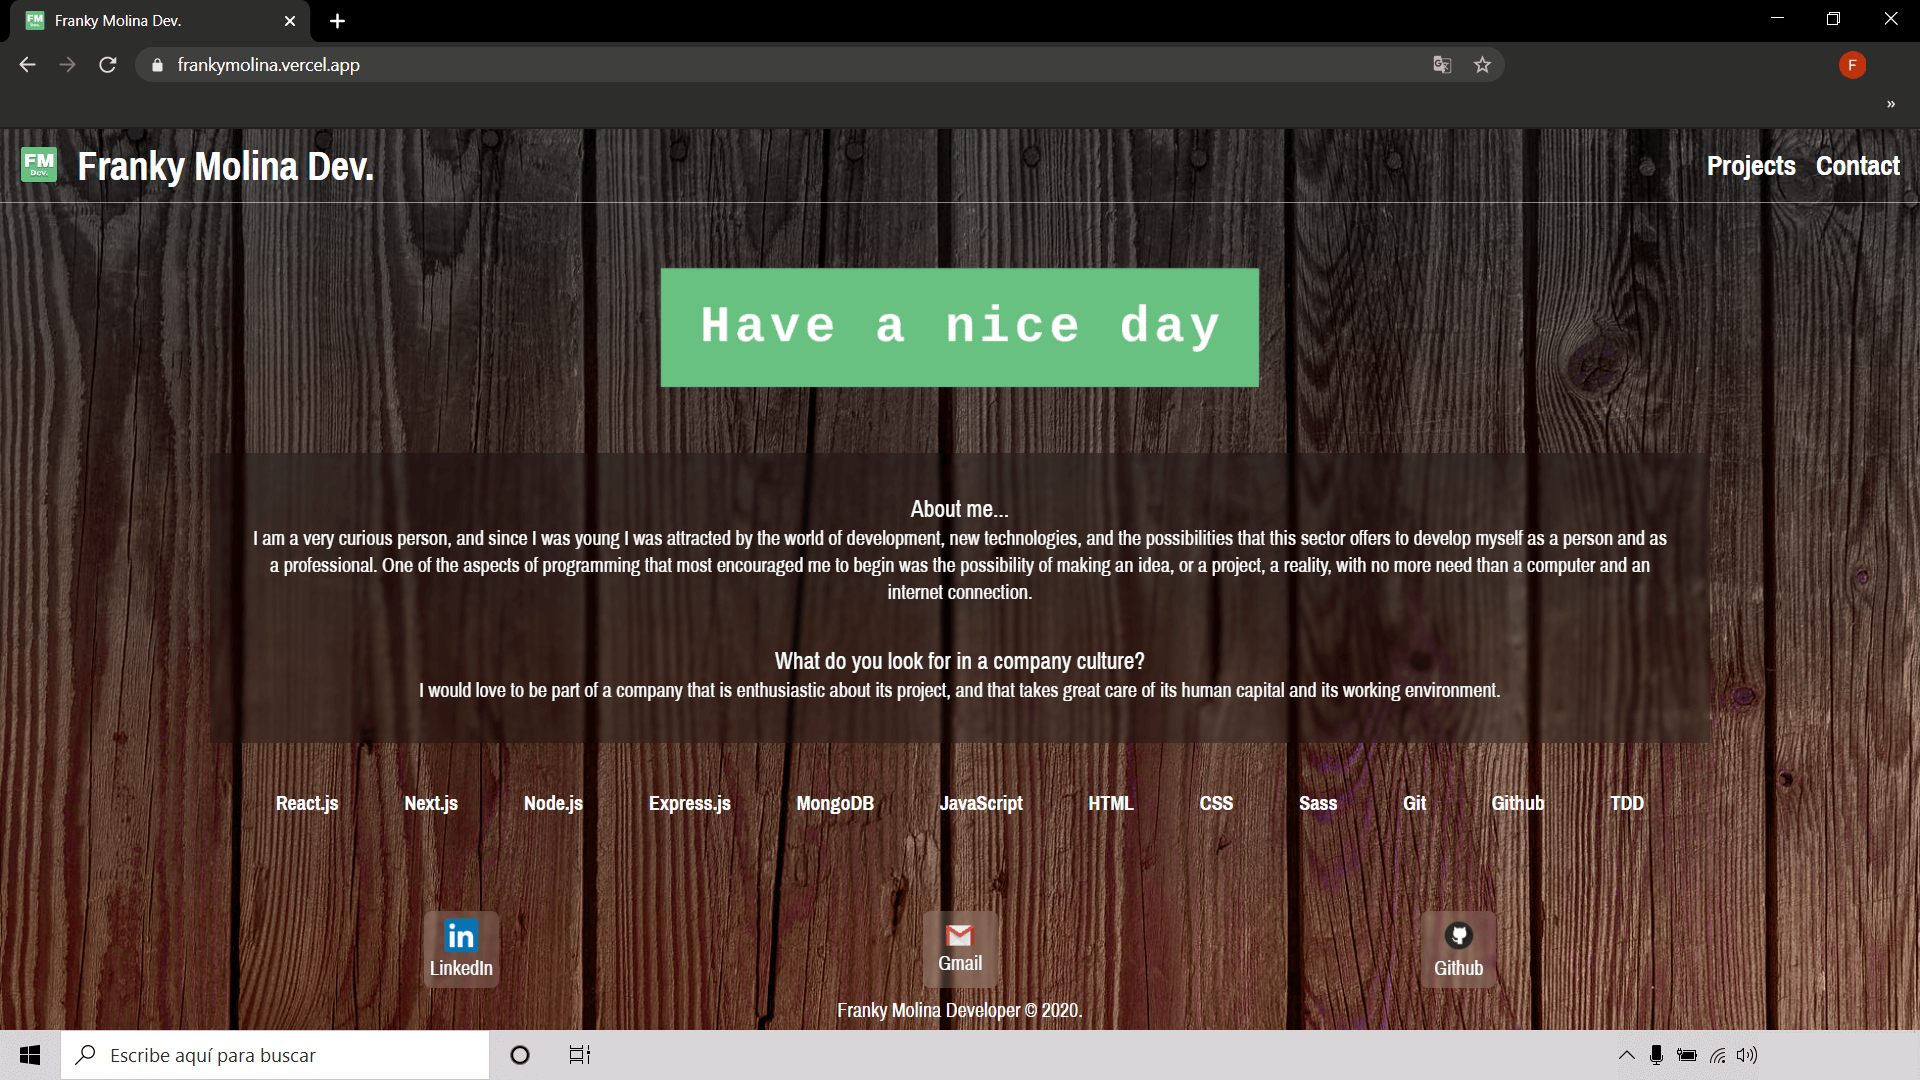
Task: Click the CSS skill label
Action: (x=1216, y=803)
